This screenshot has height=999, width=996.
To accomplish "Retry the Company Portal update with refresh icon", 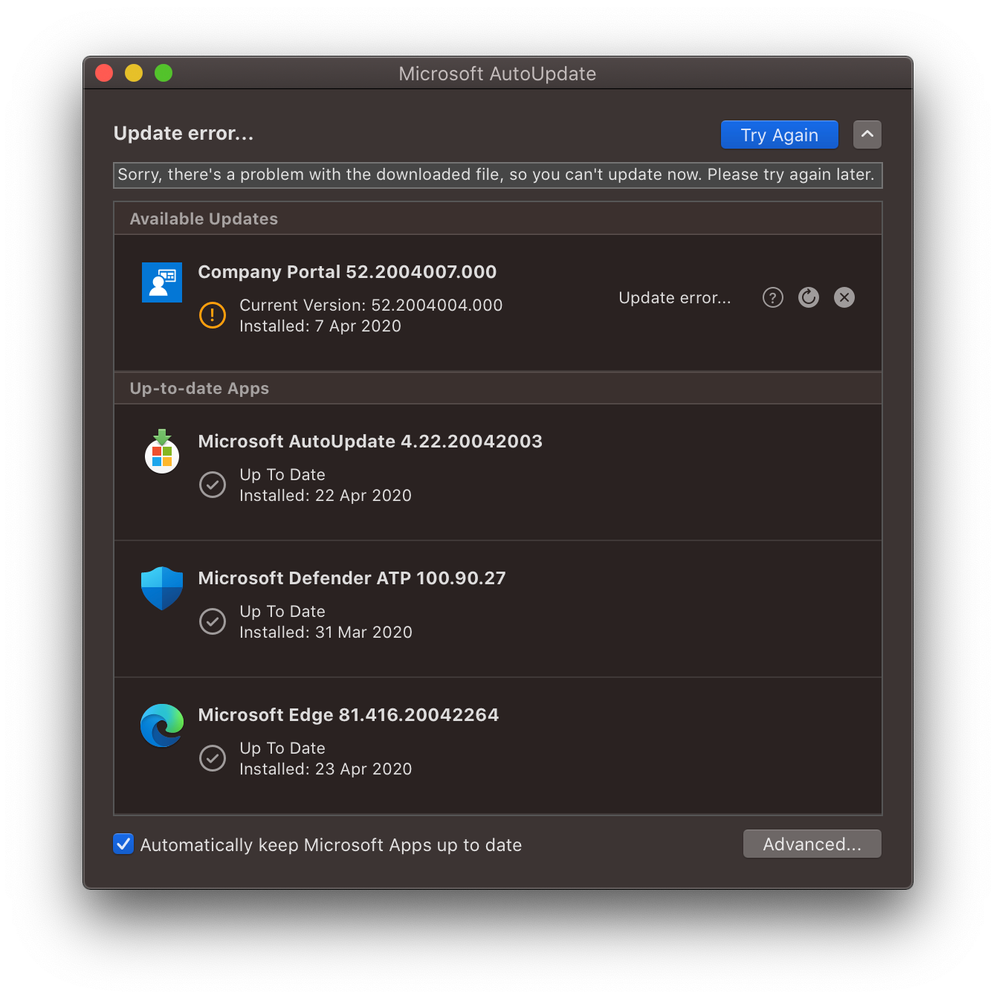I will pos(808,298).
